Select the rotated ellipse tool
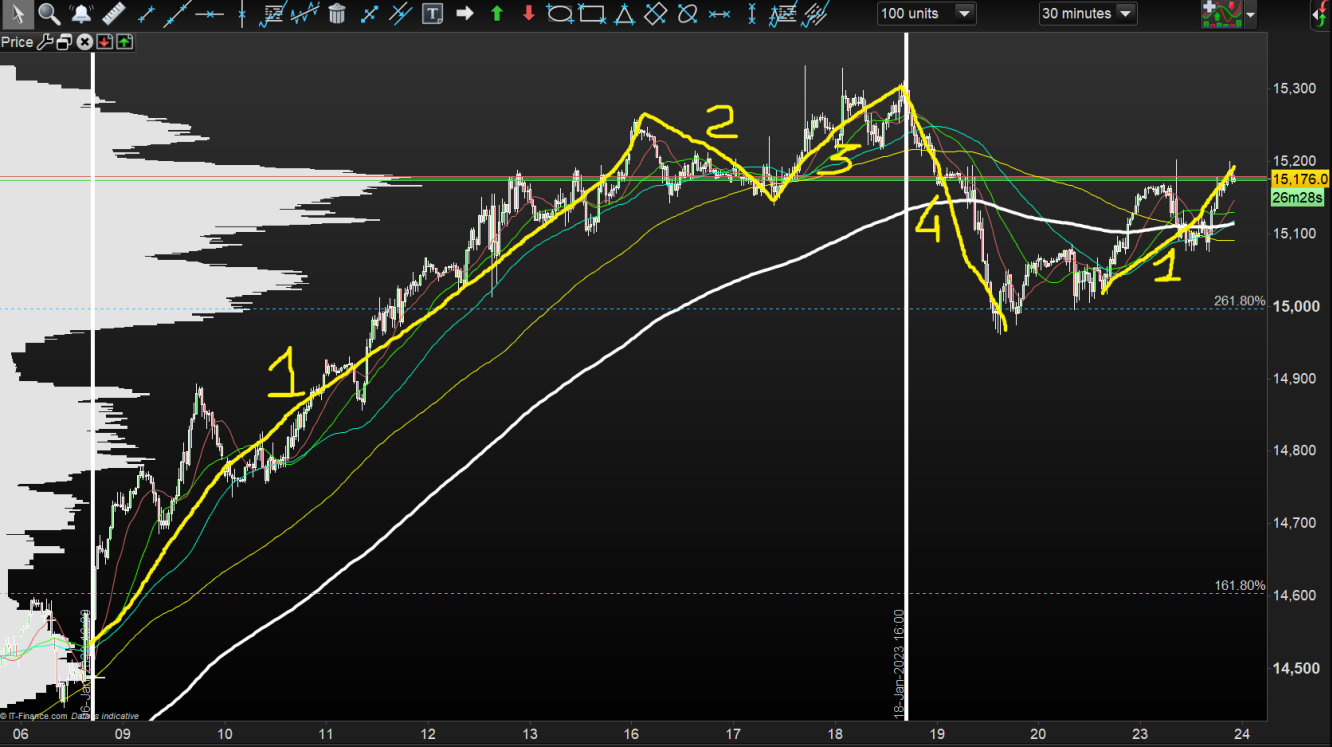The width and height of the screenshot is (1332, 747). [x=687, y=14]
